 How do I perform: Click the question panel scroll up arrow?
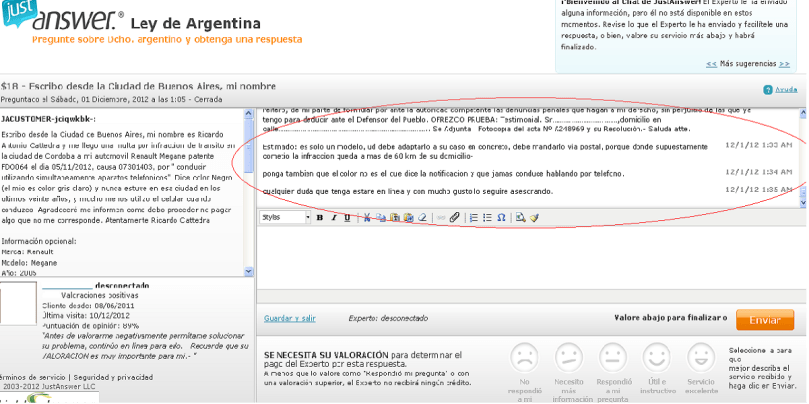point(249,113)
